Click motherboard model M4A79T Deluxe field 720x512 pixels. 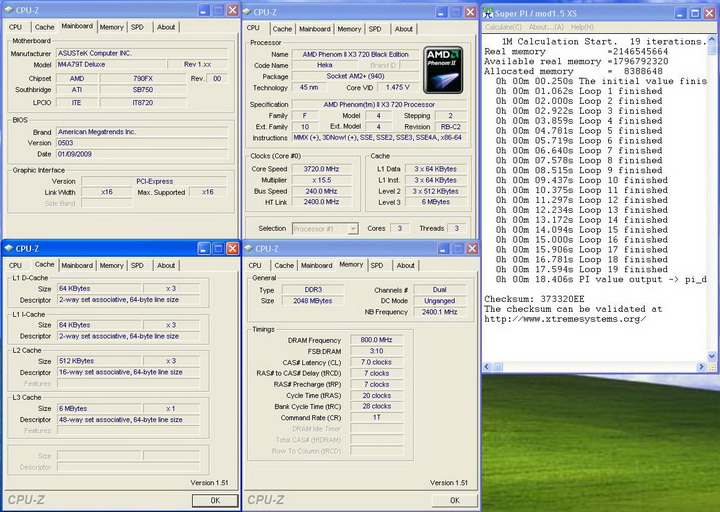click(x=111, y=64)
